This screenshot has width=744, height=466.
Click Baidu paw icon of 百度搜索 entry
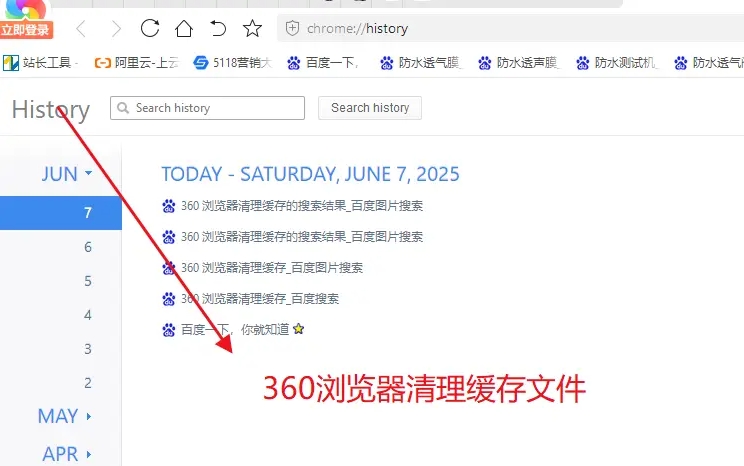pyautogui.click(x=168, y=298)
